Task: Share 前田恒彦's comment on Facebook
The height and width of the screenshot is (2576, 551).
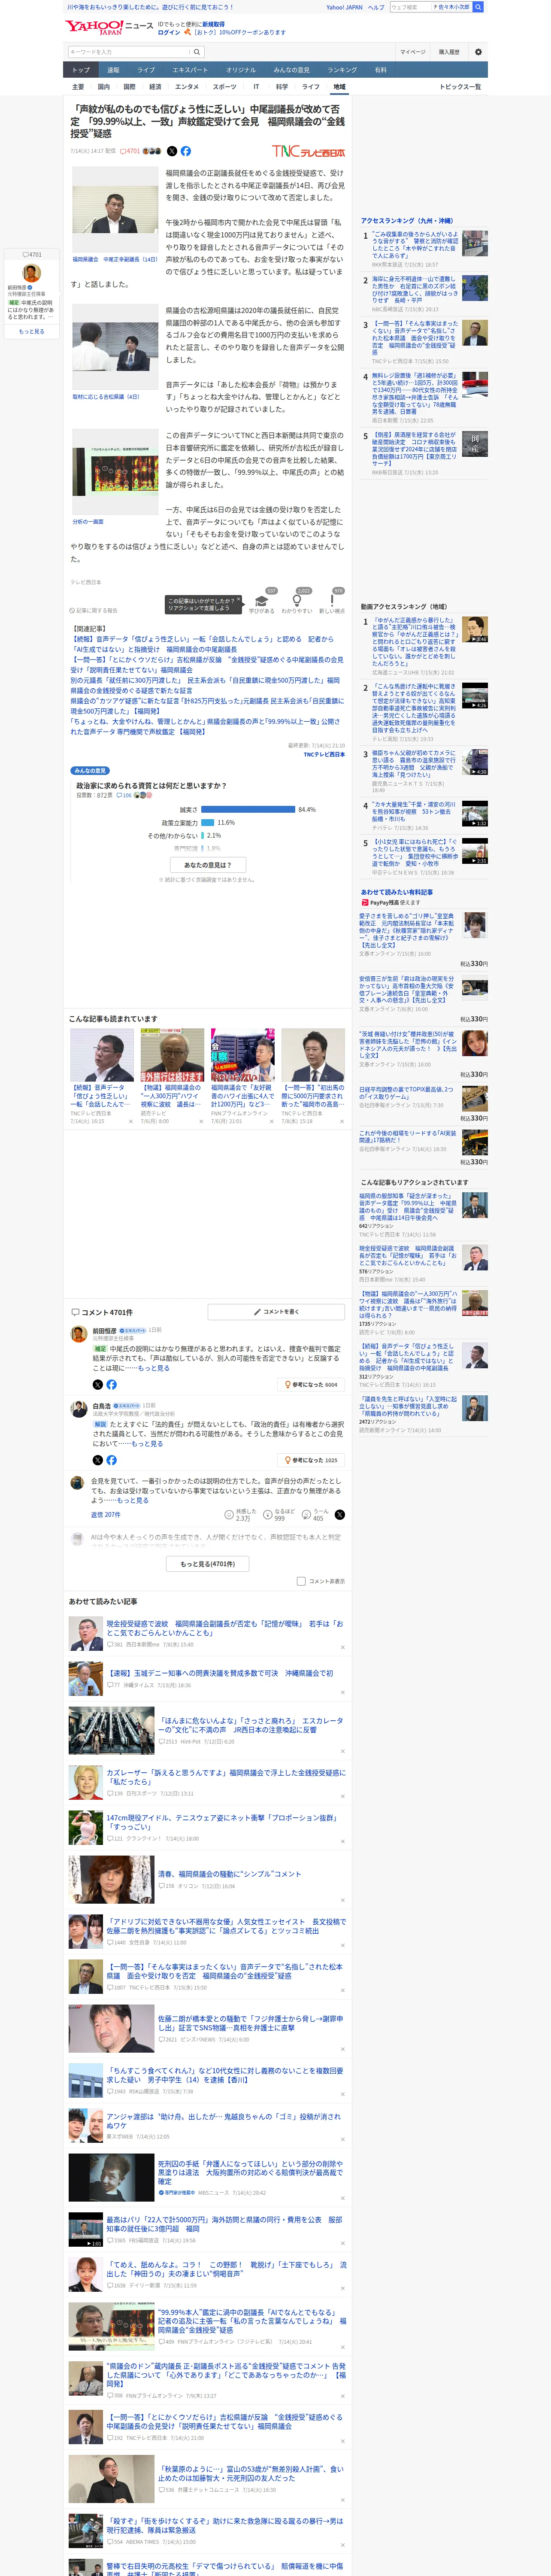Action: click(112, 1384)
